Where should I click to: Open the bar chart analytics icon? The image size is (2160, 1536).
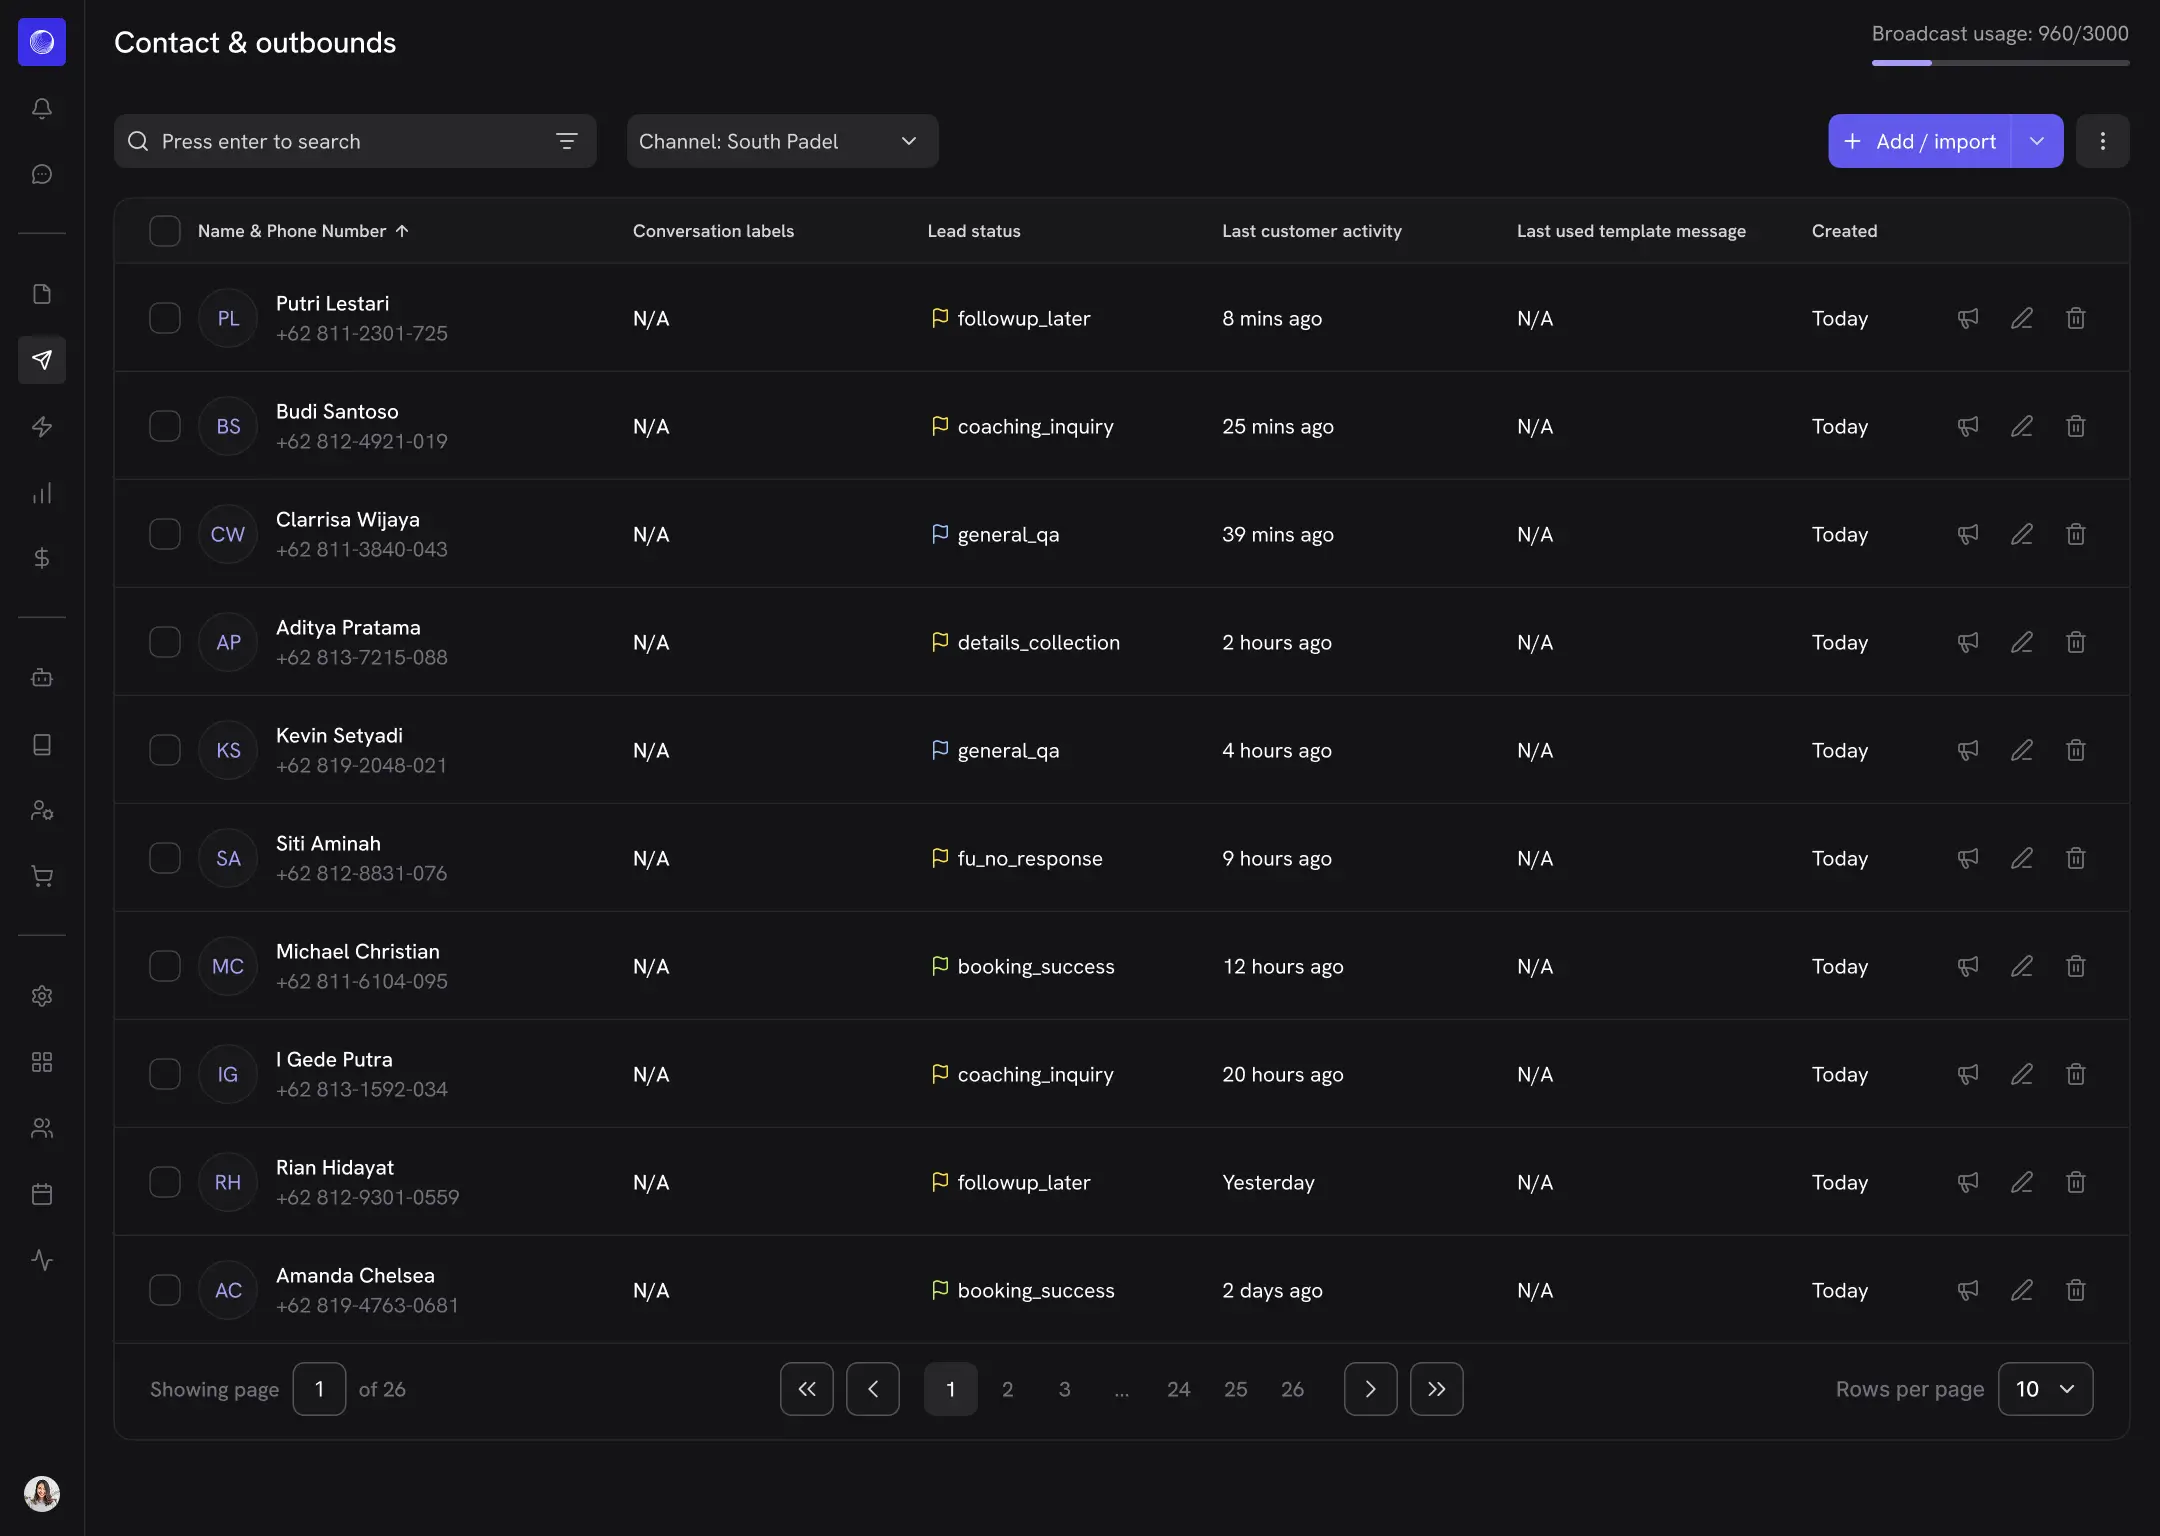pyautogui.click(x=42, y=493)
